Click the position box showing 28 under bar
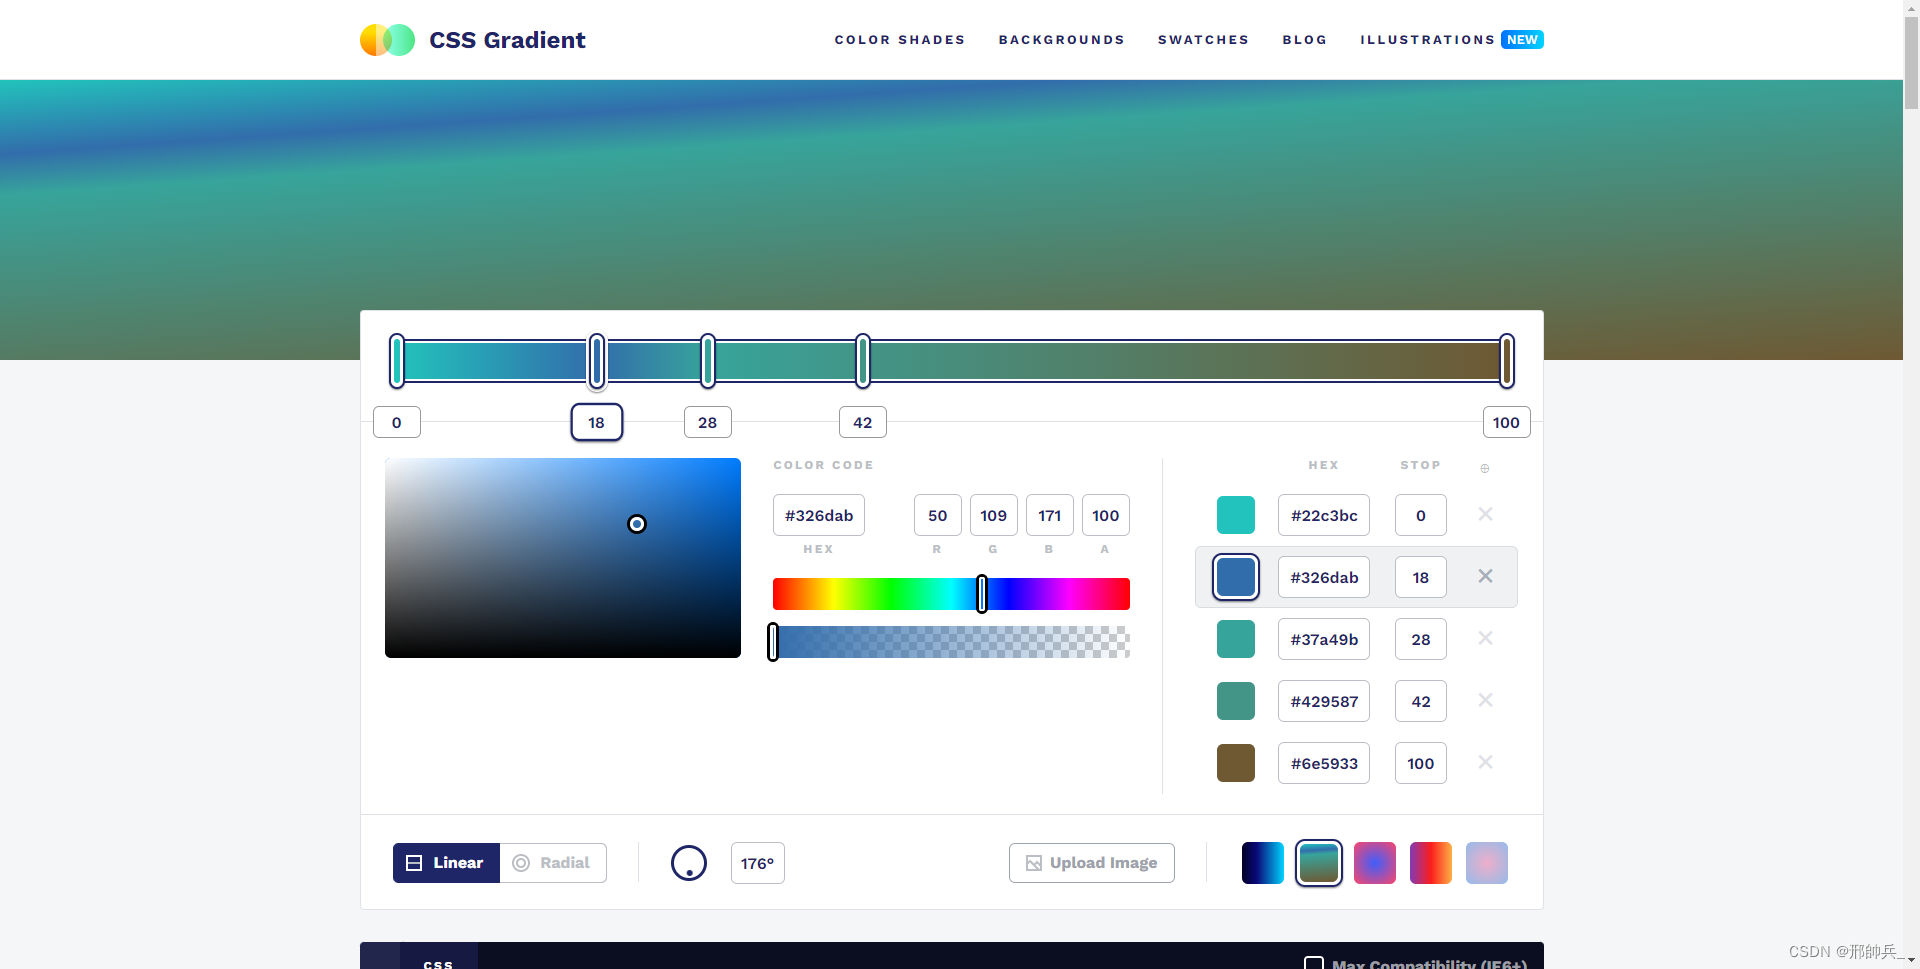The width and height of the screenshot is (1920, 969). coord(708,422)
